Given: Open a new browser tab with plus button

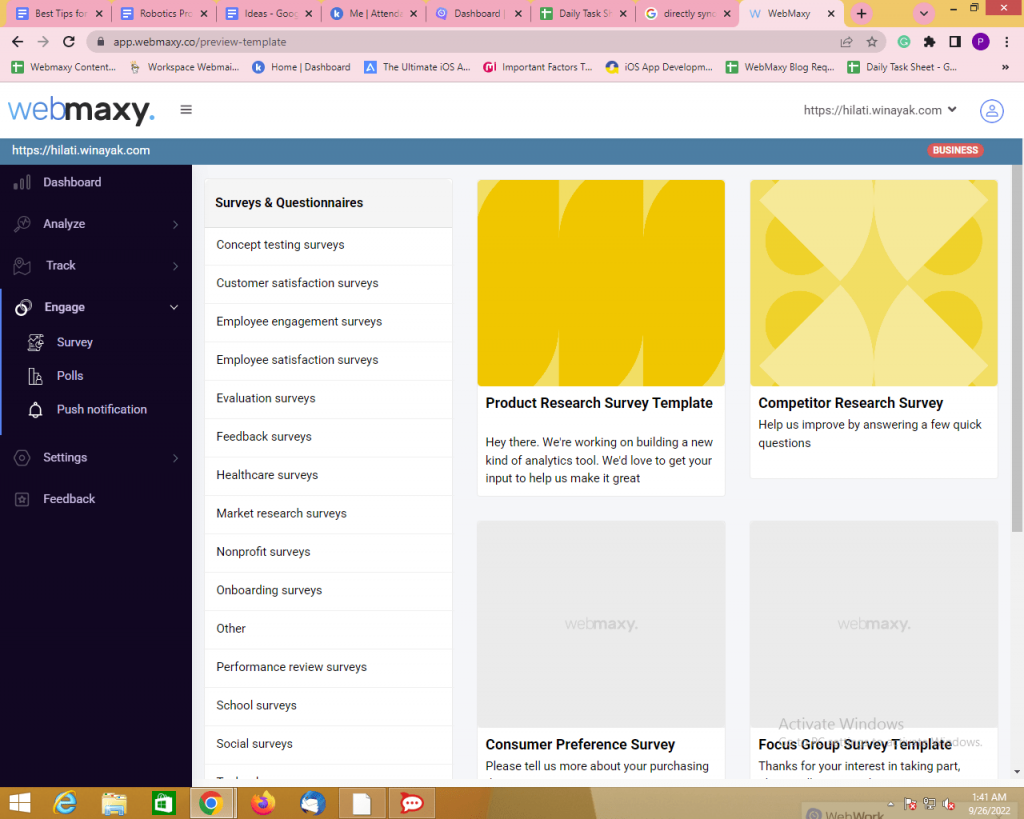Looking at the screenshot, I should 861,14.
